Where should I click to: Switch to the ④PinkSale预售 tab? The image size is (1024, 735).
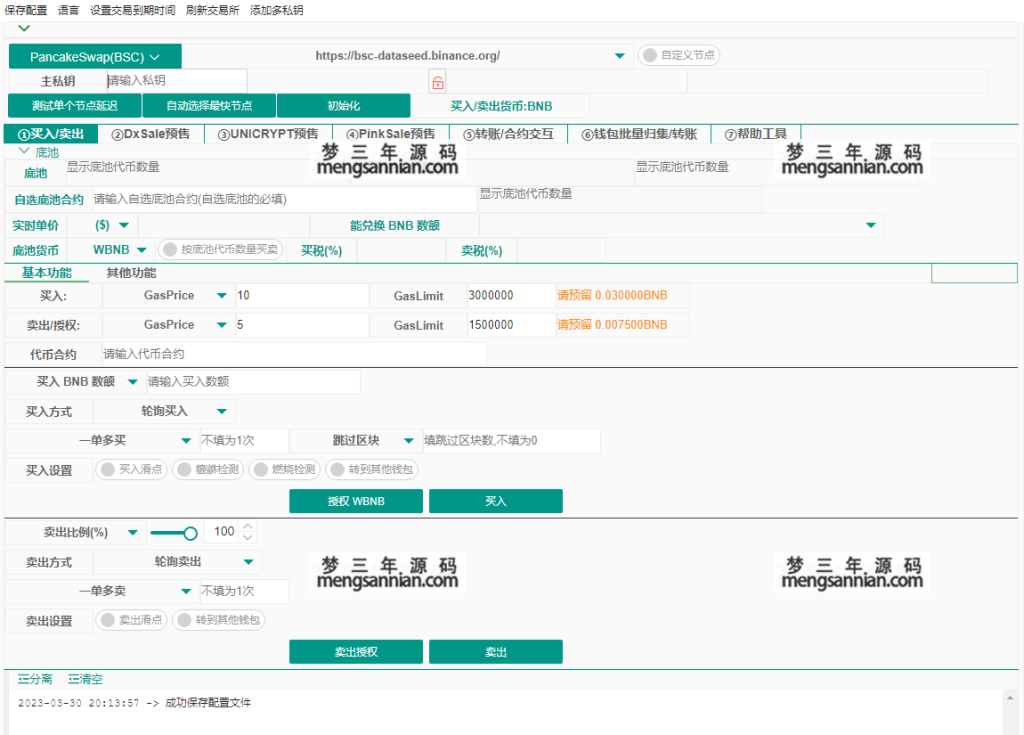click(391, 134)
